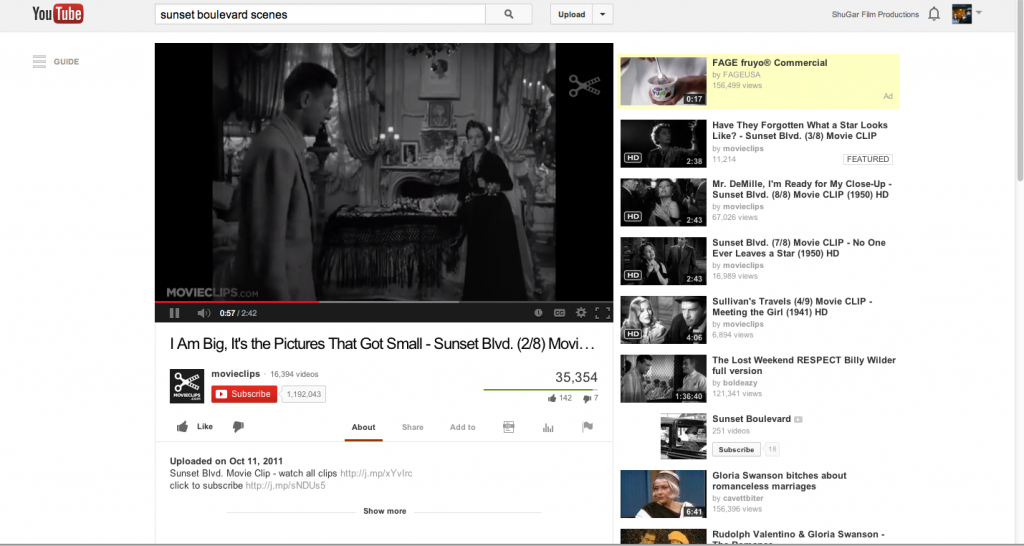Click the 0:57 / 2:42 time display
1024x546 pixels.
point(238,313)
